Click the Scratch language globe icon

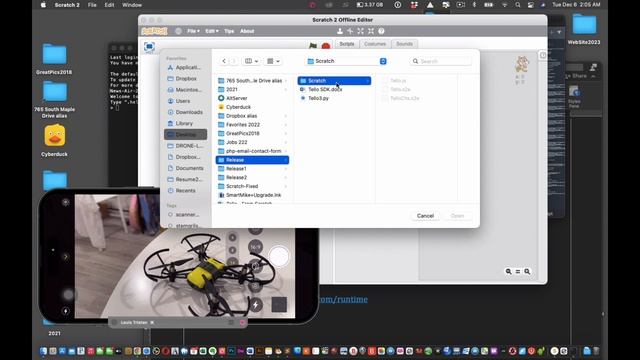point(178,31)
